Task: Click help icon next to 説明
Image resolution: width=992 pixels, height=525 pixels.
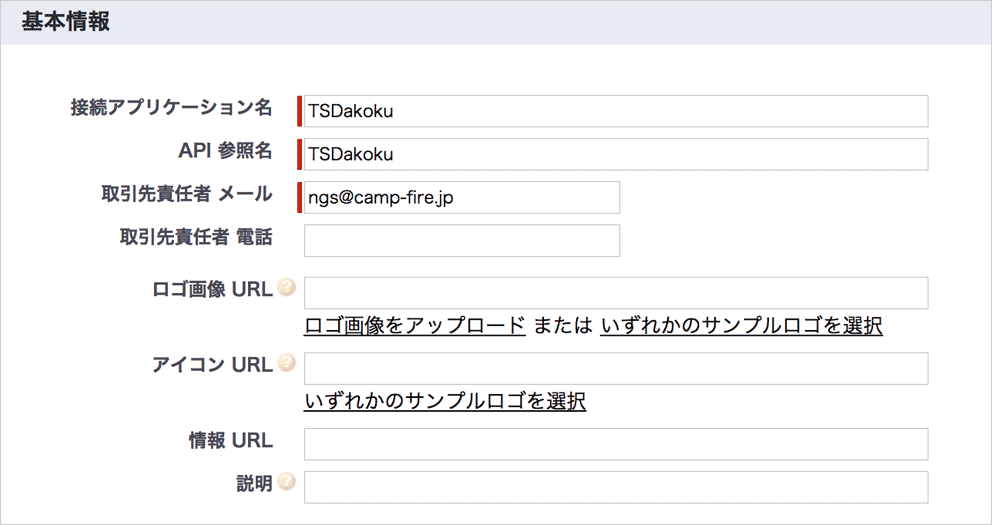Action: [287, 483]
